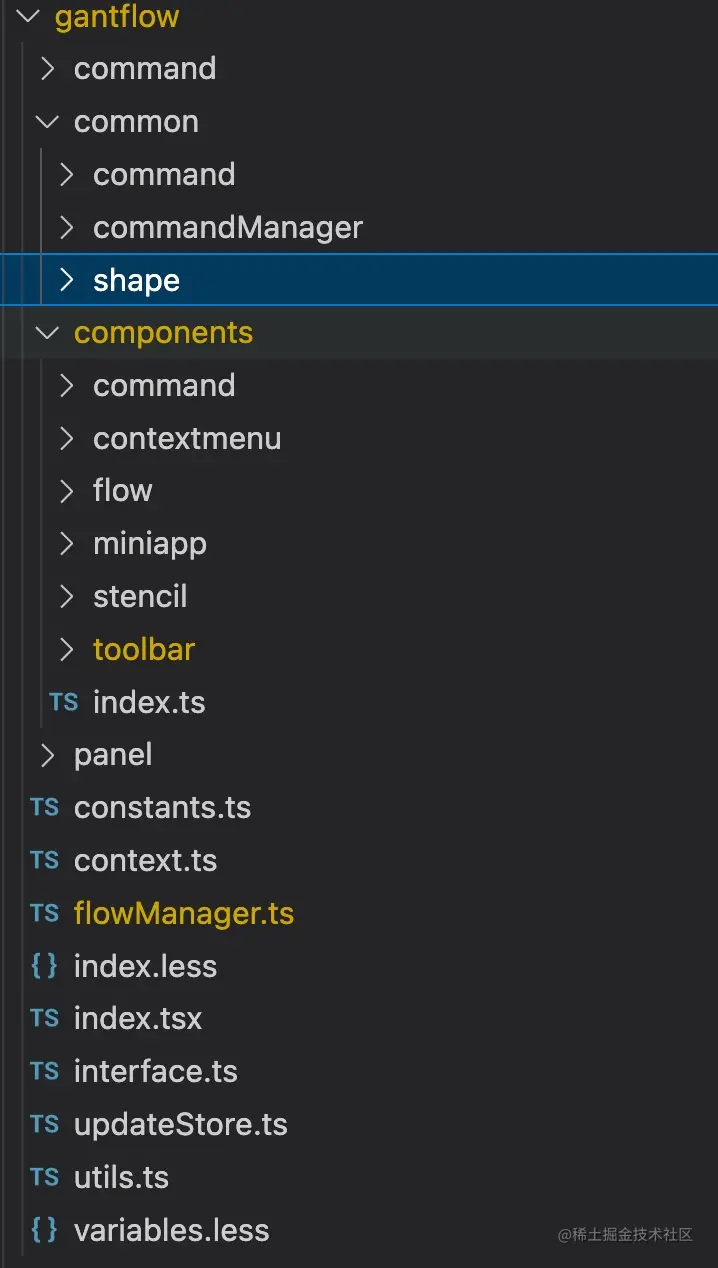Select the stencil folder

(140, 597)
